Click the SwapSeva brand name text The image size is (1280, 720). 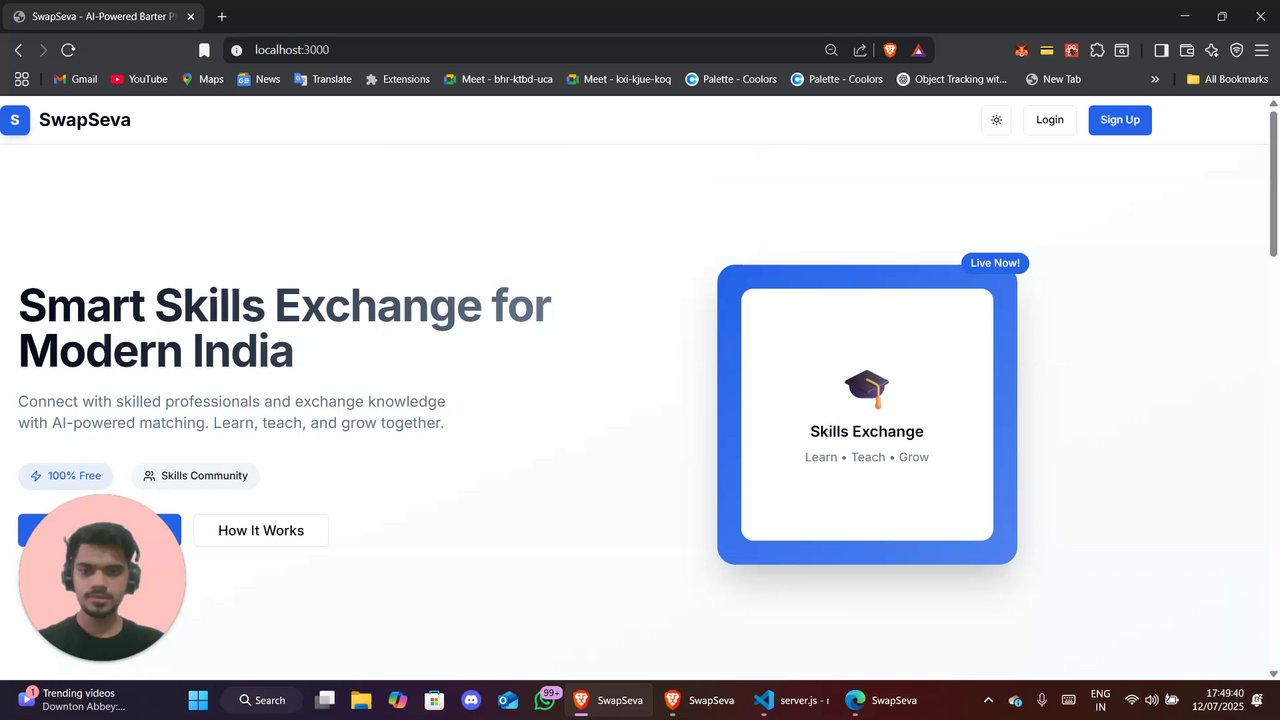pos(85,120)
